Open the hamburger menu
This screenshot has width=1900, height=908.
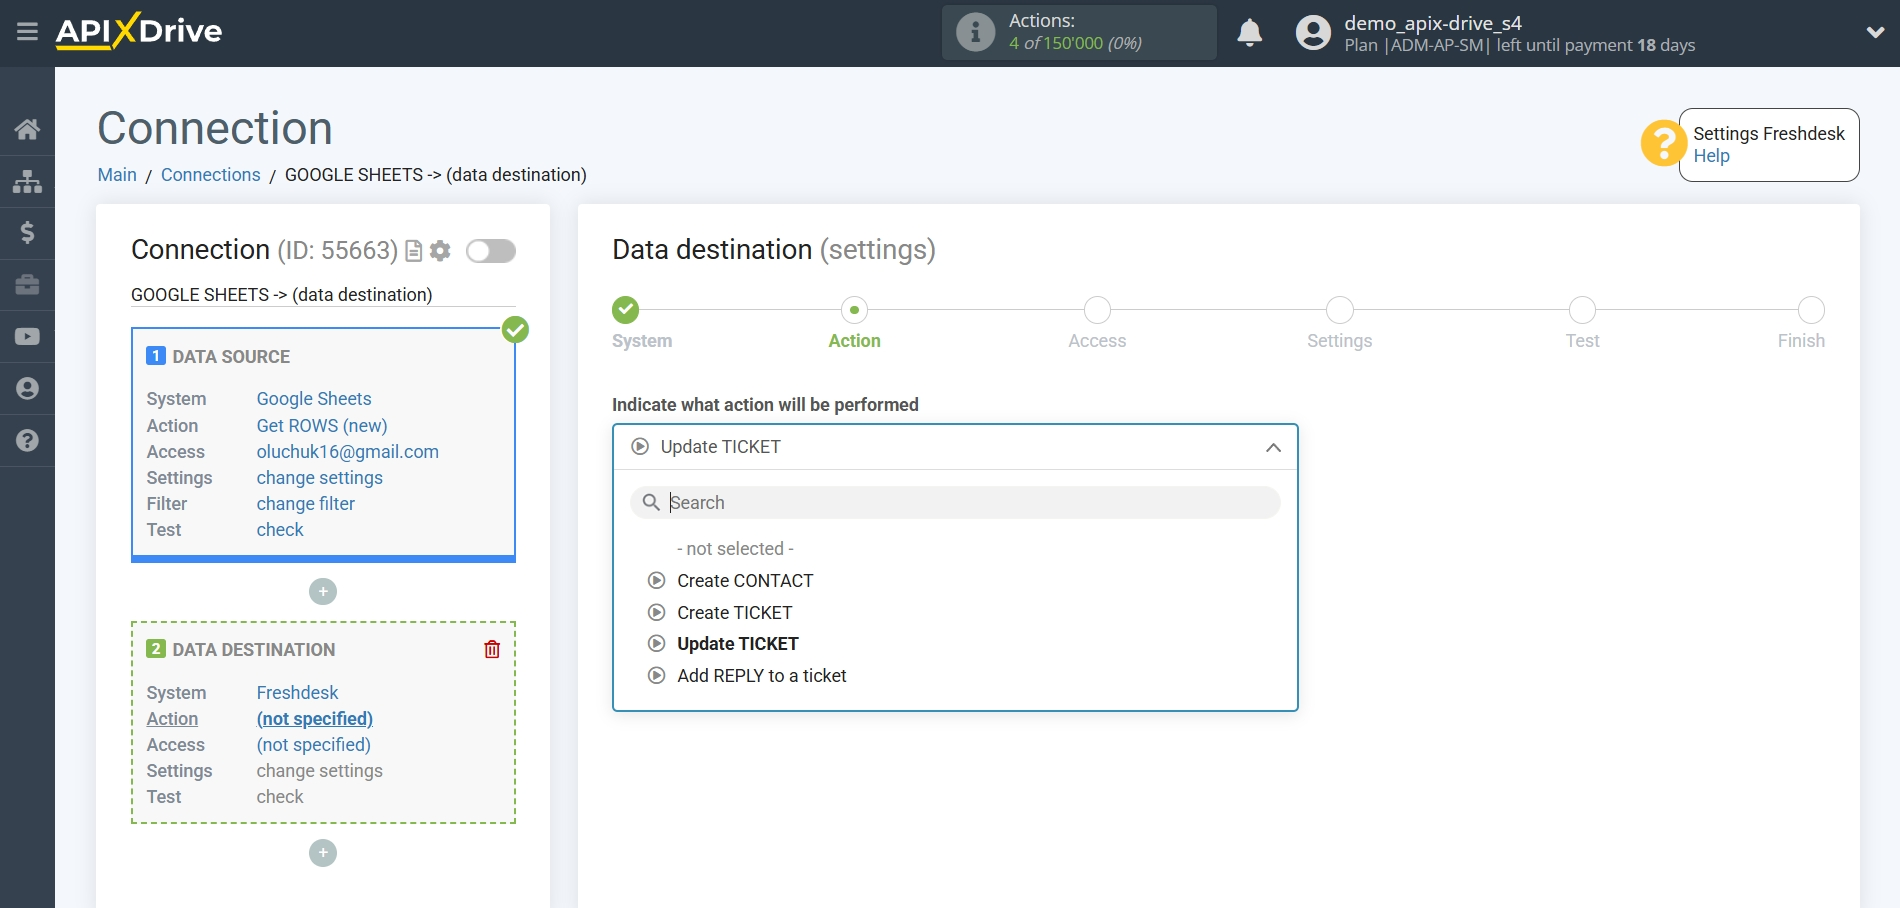point(27,32)
